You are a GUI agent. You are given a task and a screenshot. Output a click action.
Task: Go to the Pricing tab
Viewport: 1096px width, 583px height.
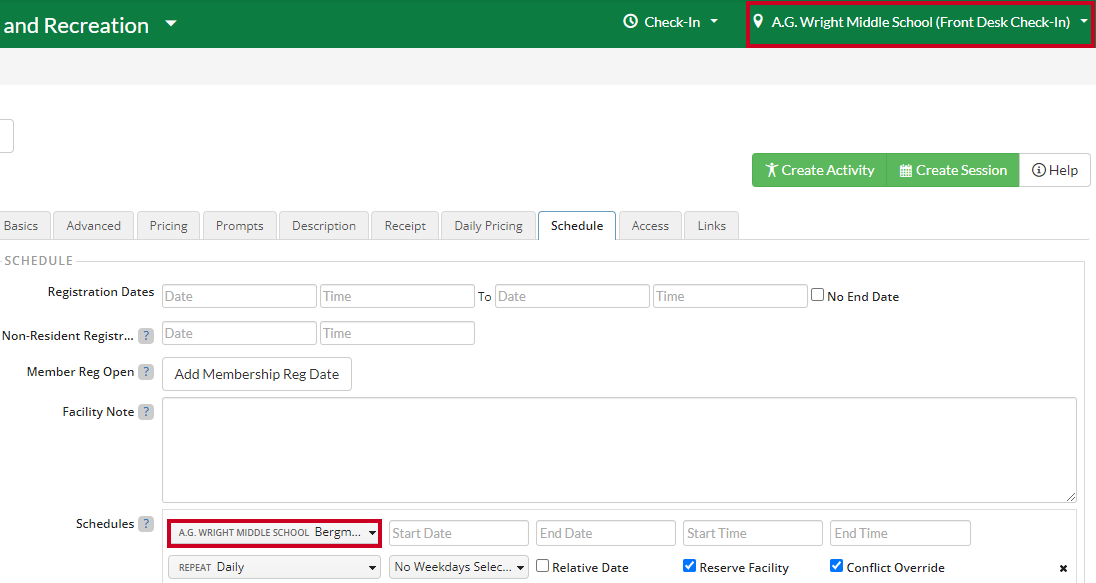(x=168, y=226)
